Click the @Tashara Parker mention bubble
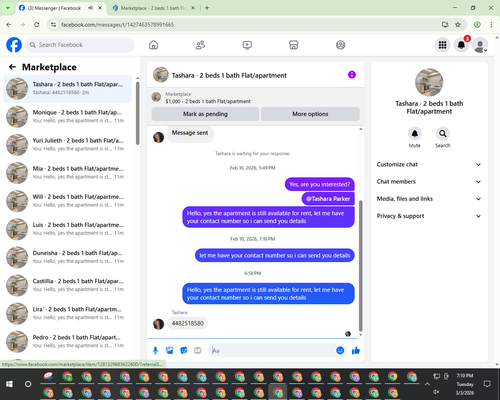 click(x=328, y=199)
